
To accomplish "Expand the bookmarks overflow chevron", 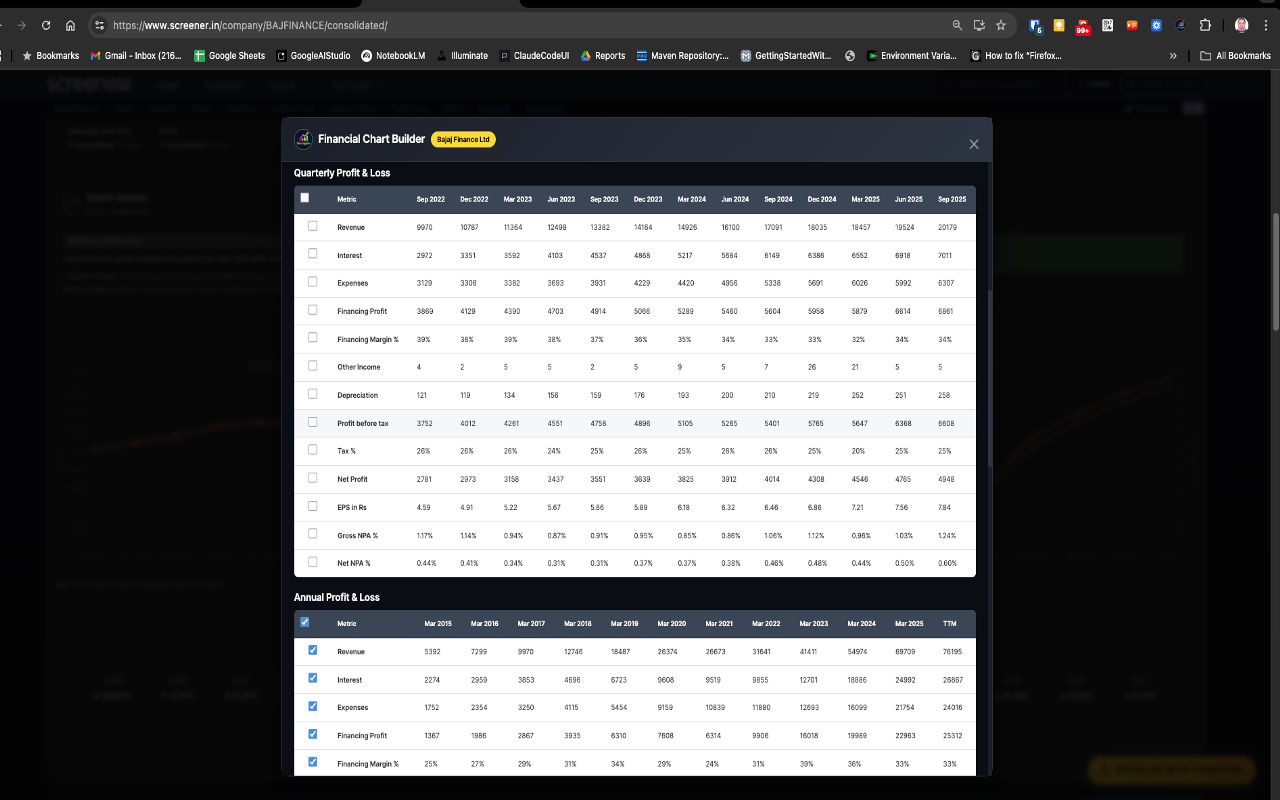I will coord(1172,56).
